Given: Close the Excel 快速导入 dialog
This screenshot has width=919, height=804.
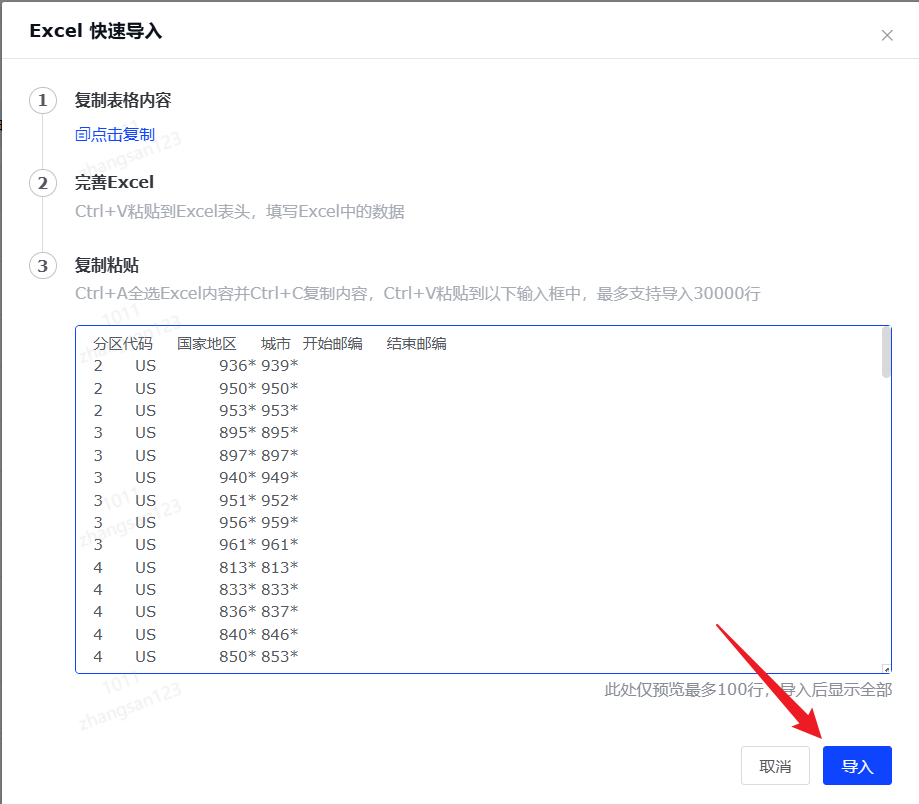Looking at the screenshot, I should click(887, 36).
